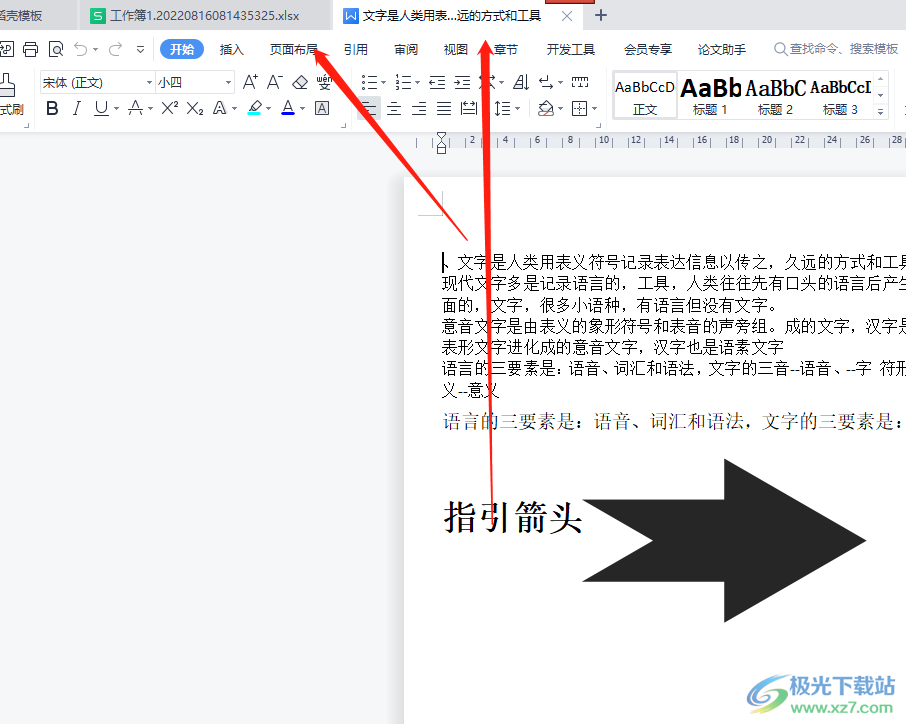The height and width of the screenshot is (724, 906).
Task: Justify the paragraph text
Action: (444, 108)
